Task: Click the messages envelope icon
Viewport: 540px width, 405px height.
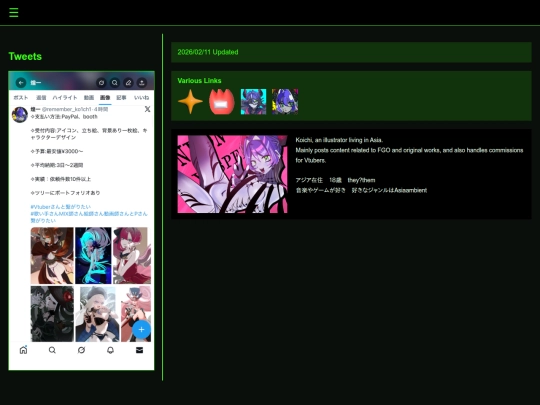Action: (139, 350)
